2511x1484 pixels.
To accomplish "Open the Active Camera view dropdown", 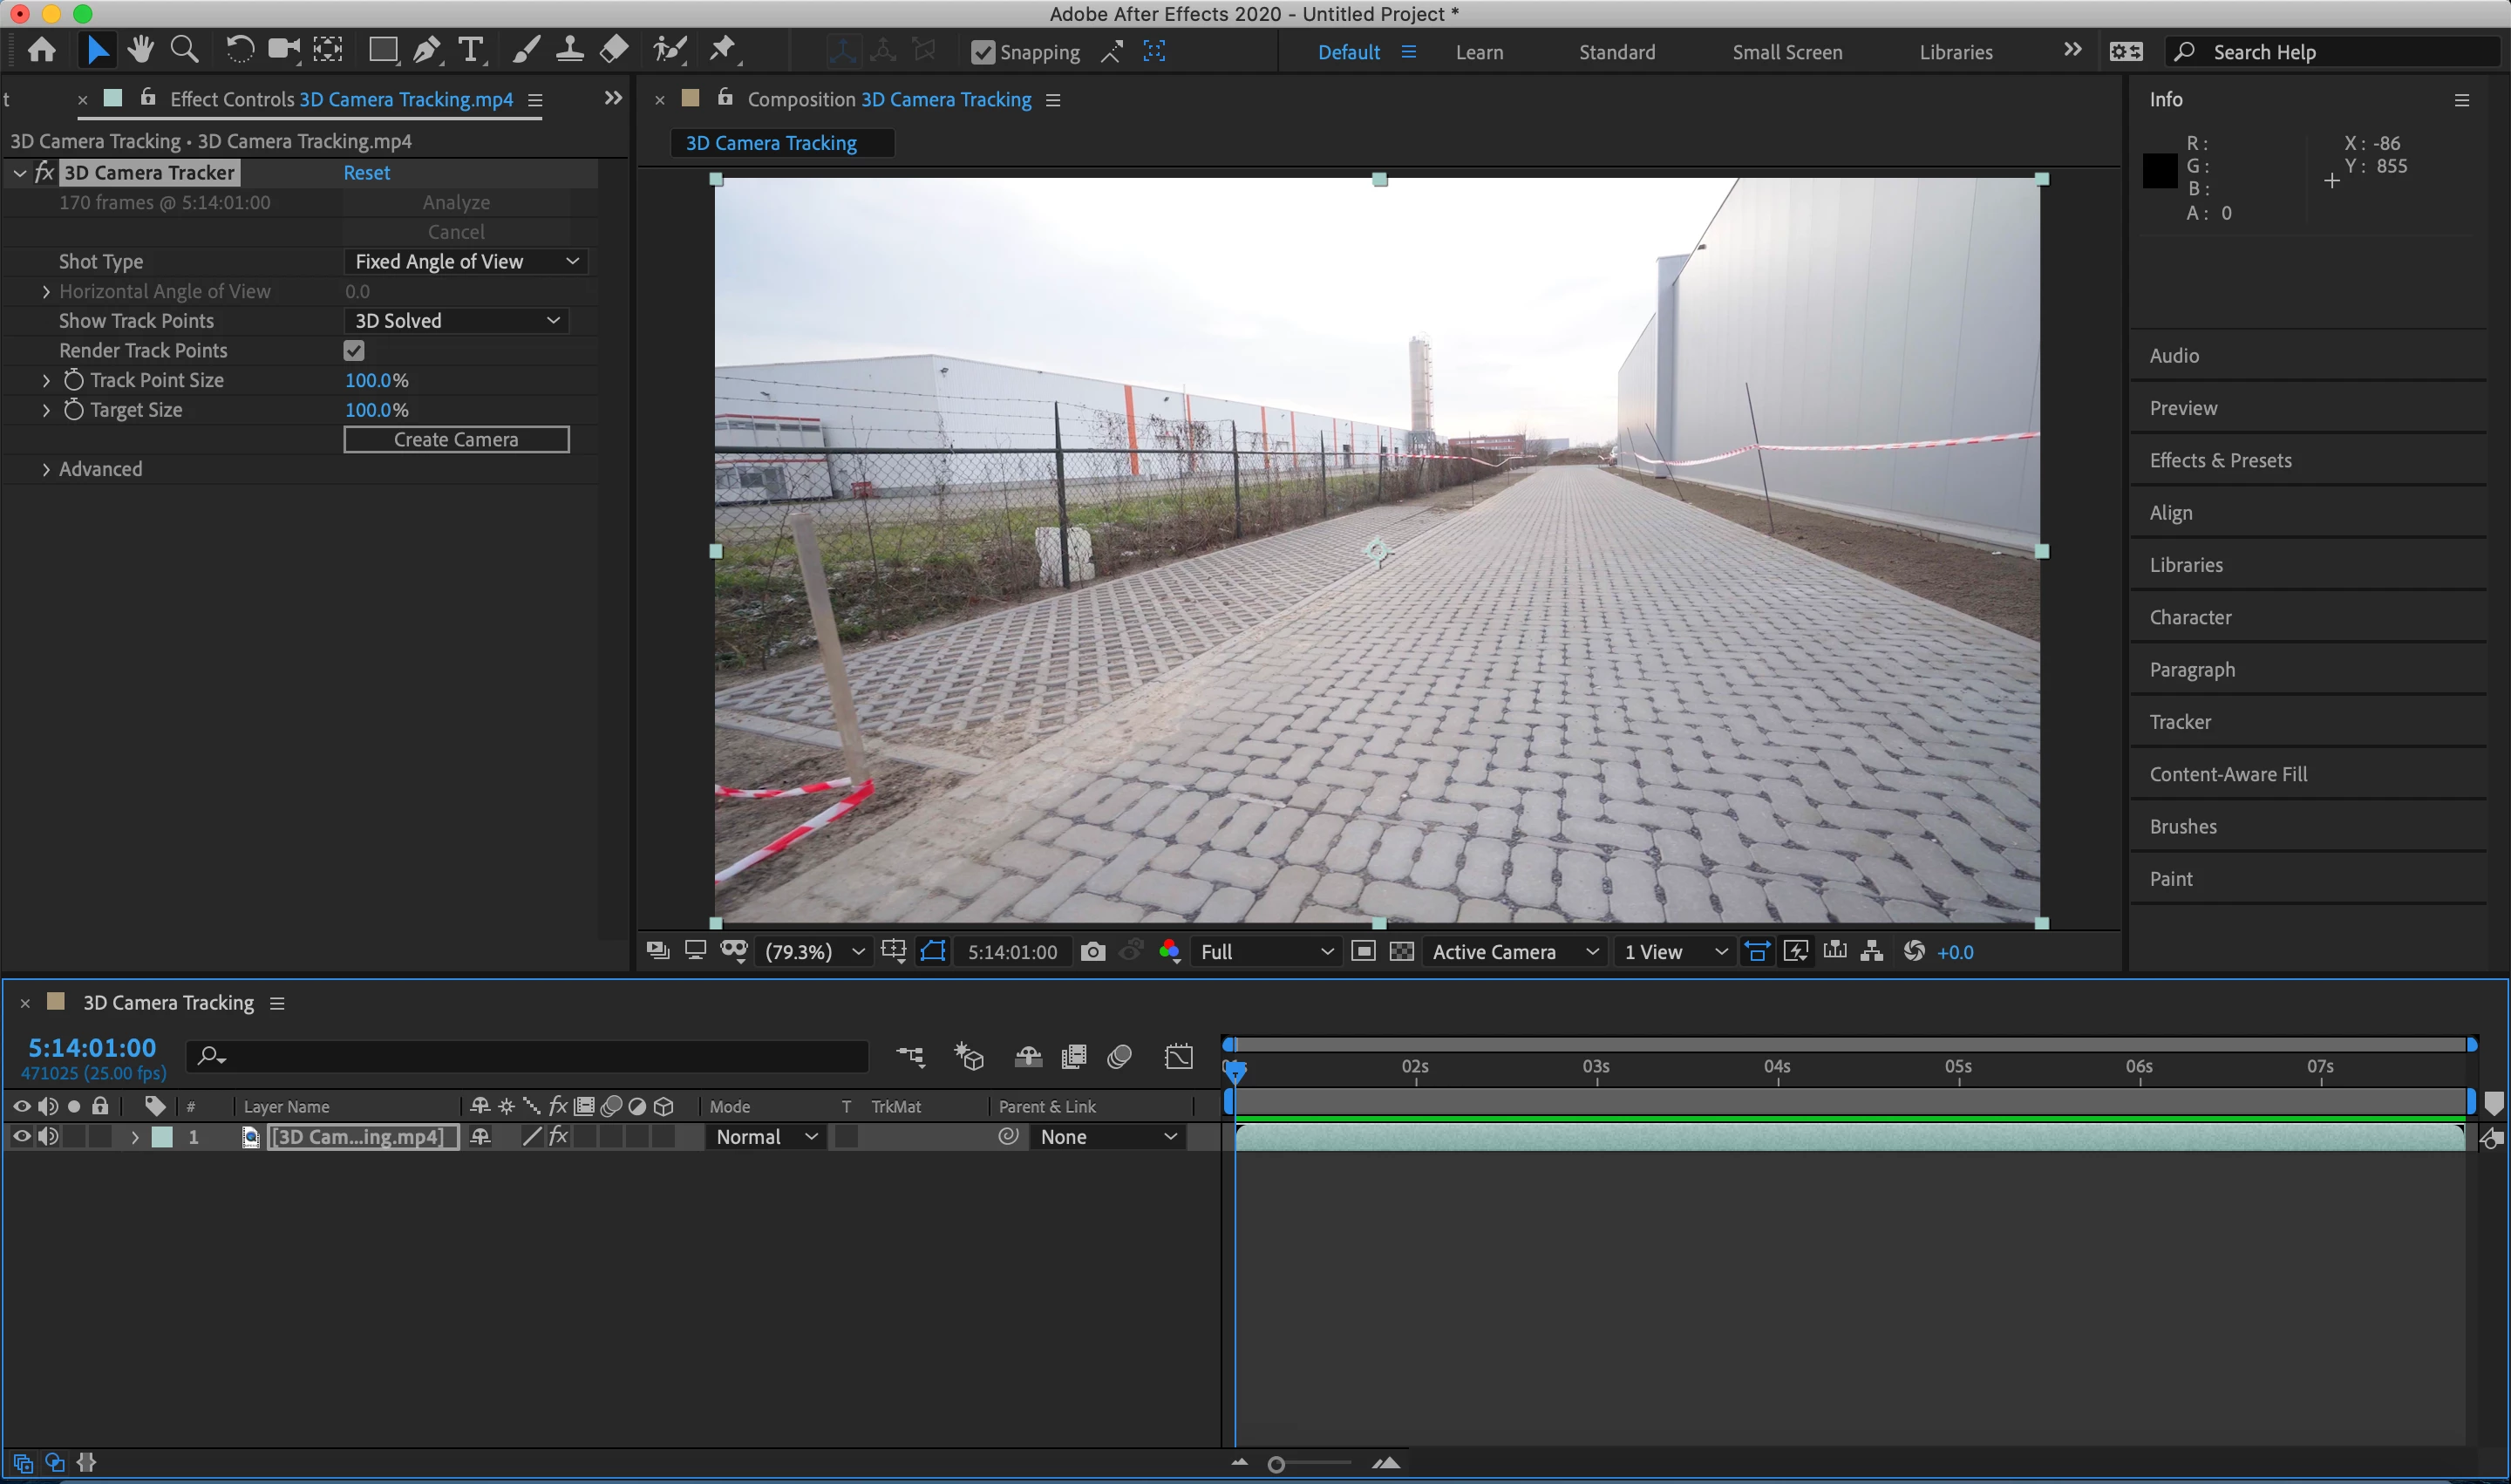I will click(1516, 951).
